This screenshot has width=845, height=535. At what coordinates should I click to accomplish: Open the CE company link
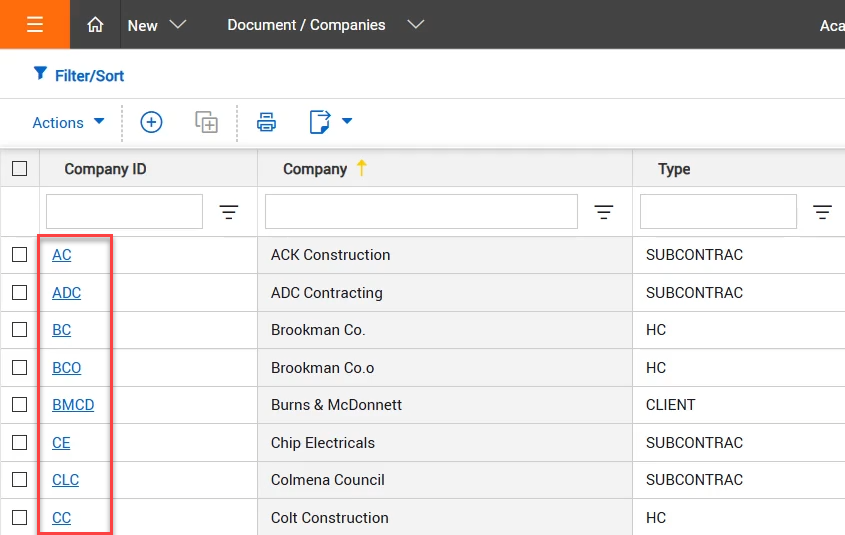[61, 443]
